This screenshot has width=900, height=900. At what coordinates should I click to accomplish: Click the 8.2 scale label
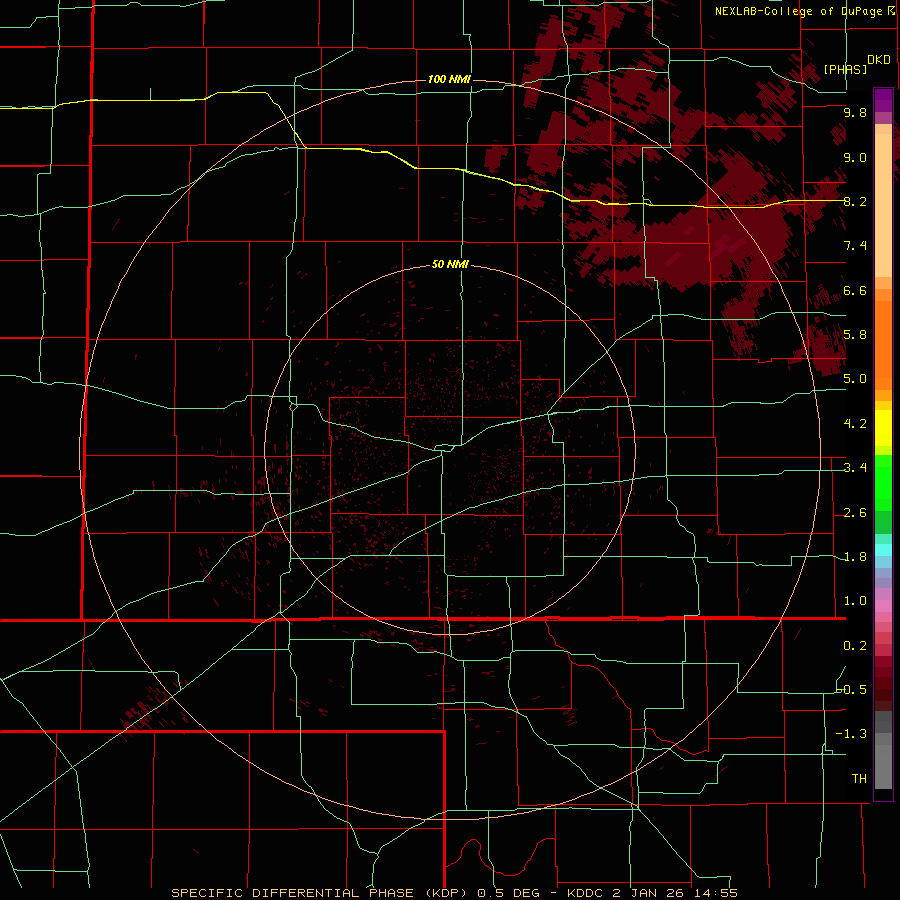coord(855,201)
